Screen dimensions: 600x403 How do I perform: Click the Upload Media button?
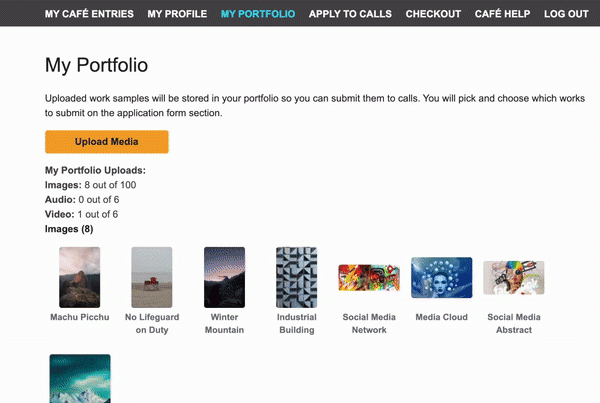click(107, 142)
